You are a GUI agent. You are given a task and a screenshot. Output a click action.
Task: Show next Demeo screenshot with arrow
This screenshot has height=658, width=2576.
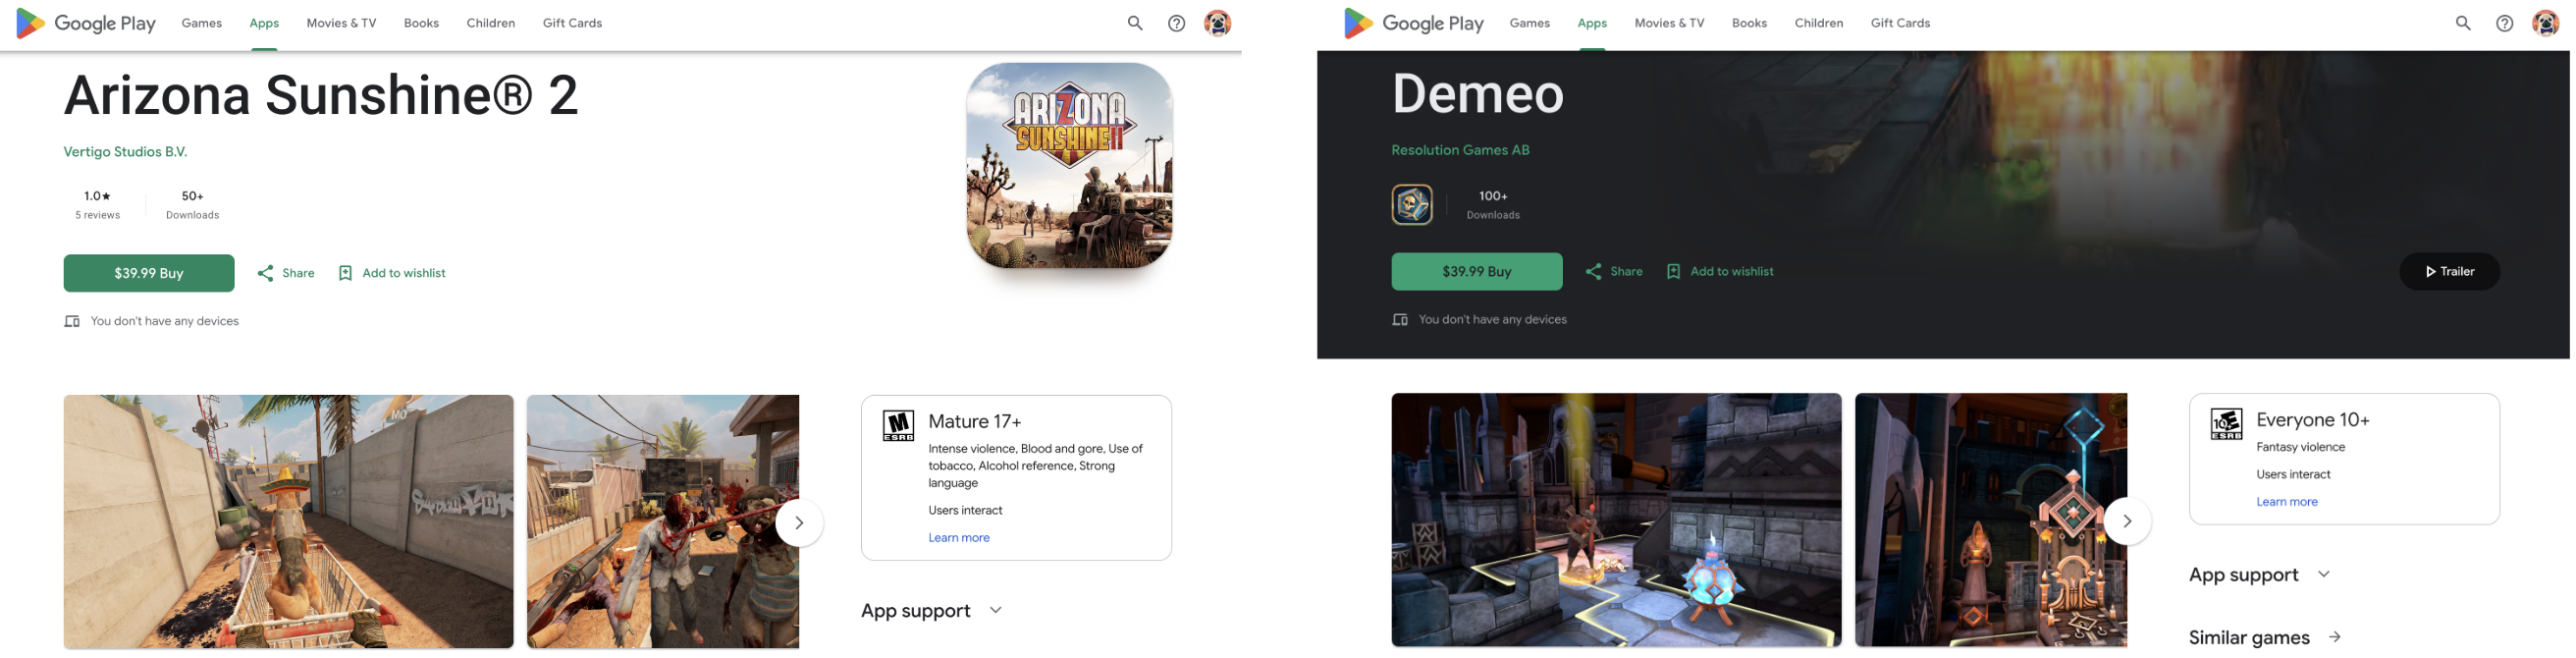2127,520
